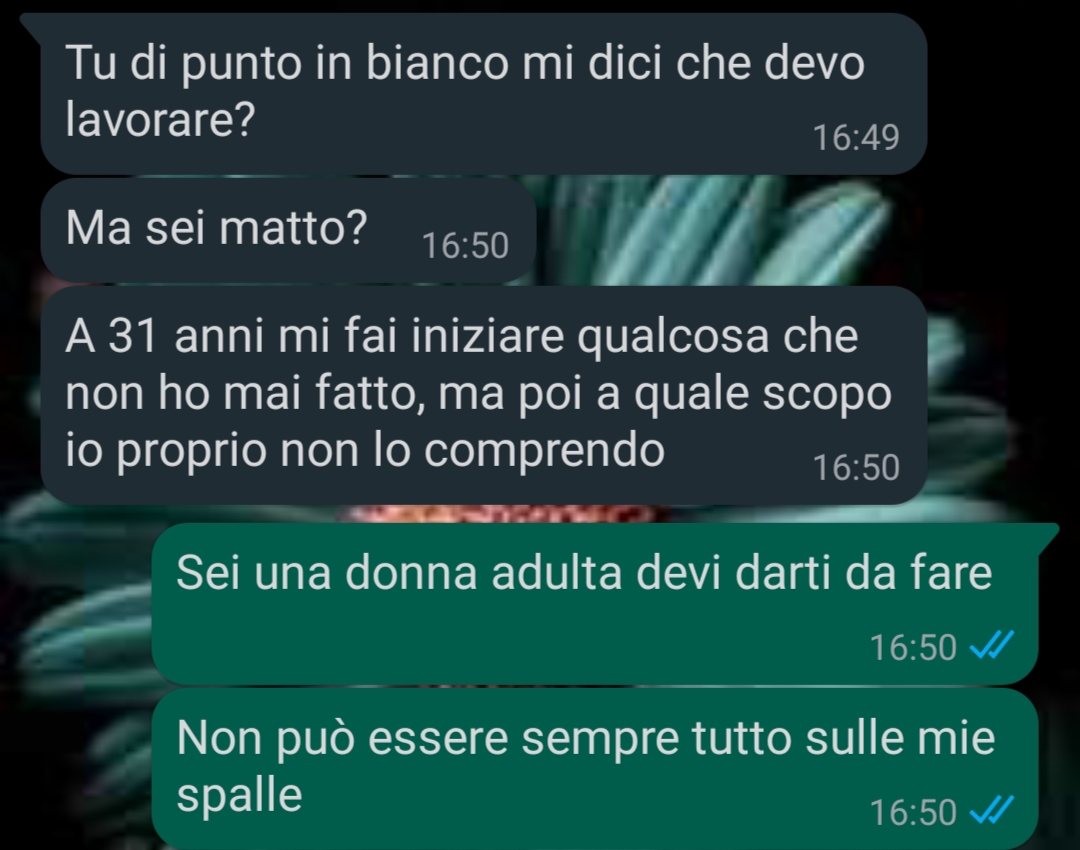This screenshot has height=850, width=1080.
Task: Click the blue read ticks on 'Sei una donna adulta'
Action: tap(992, 646)
